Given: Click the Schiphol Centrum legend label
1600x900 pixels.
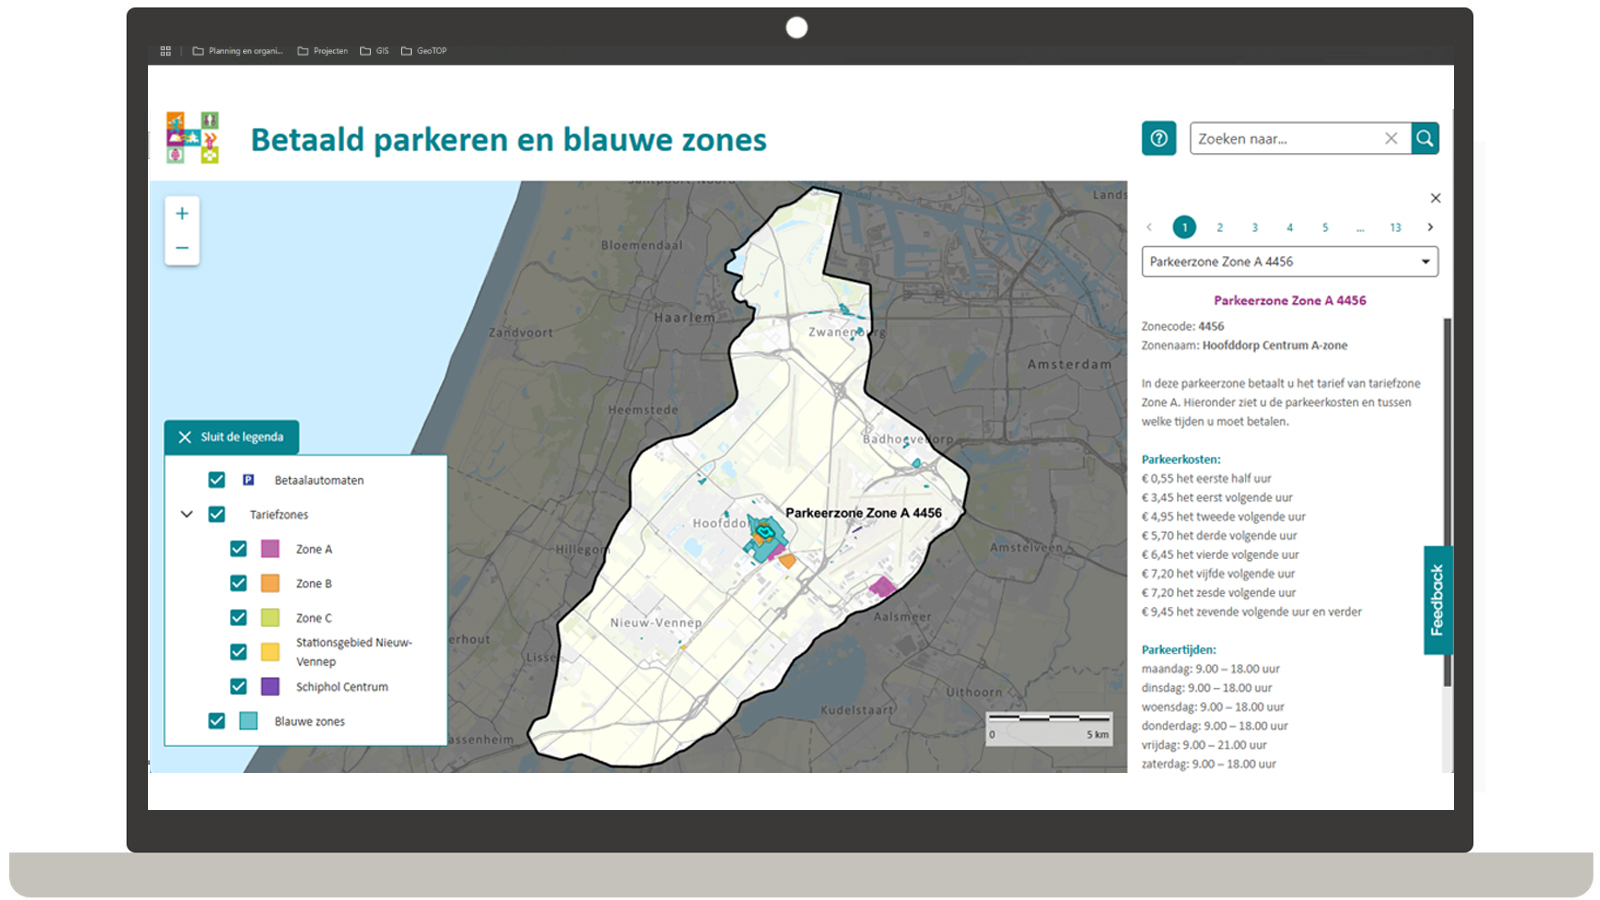Looking at the screenshot, I should pyautogui.click(x=342, y=687).
